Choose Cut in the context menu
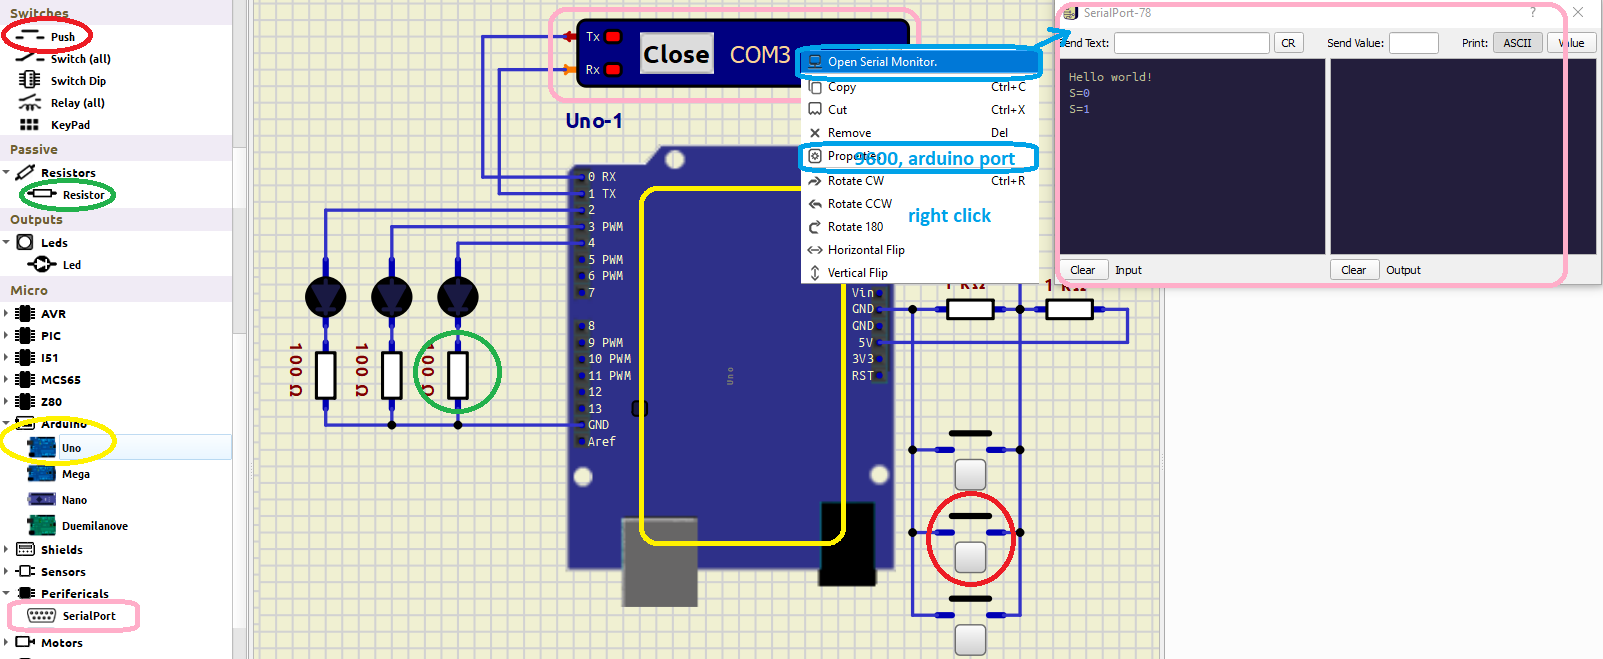 click(920, 110)
